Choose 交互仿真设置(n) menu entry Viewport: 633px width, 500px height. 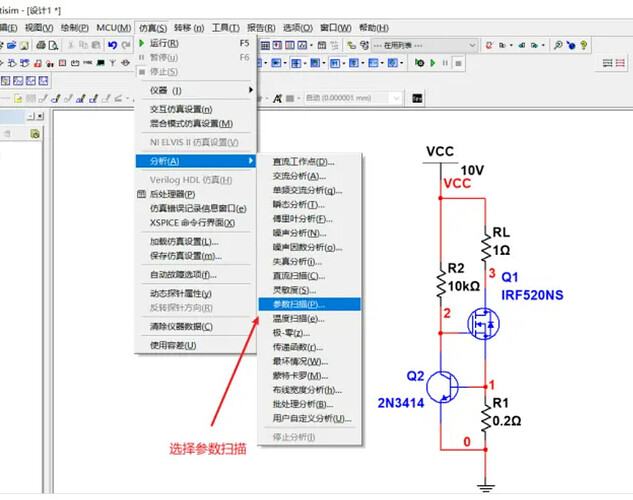[195, 109]
